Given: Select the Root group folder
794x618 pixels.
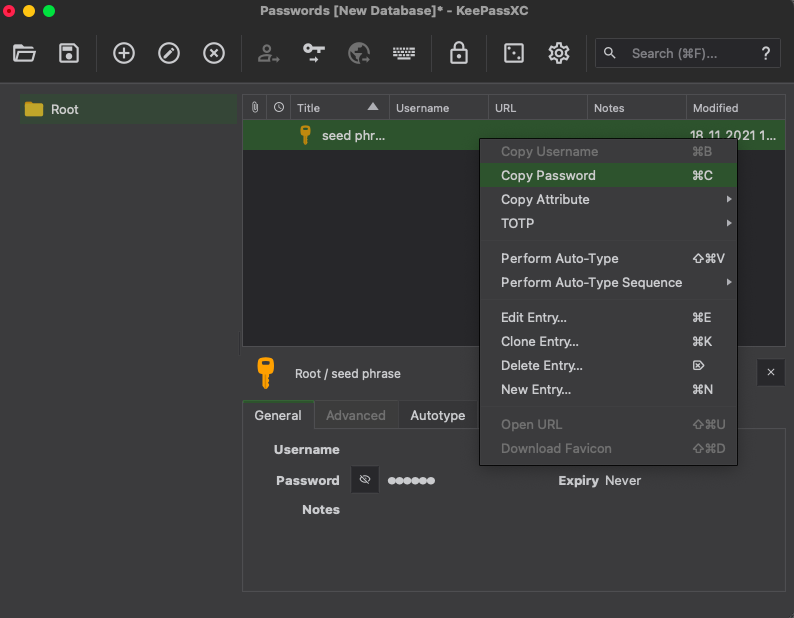Looking at the screenshot, I should 64,109.
